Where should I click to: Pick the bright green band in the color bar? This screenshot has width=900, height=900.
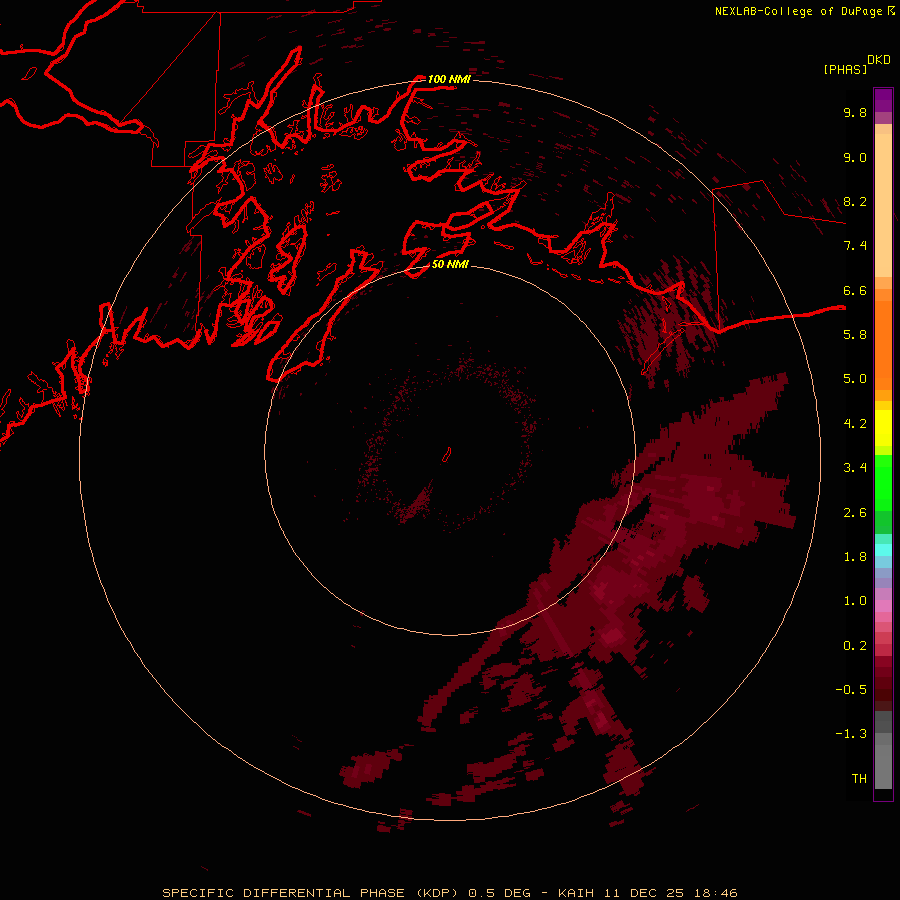click(883, 483)
